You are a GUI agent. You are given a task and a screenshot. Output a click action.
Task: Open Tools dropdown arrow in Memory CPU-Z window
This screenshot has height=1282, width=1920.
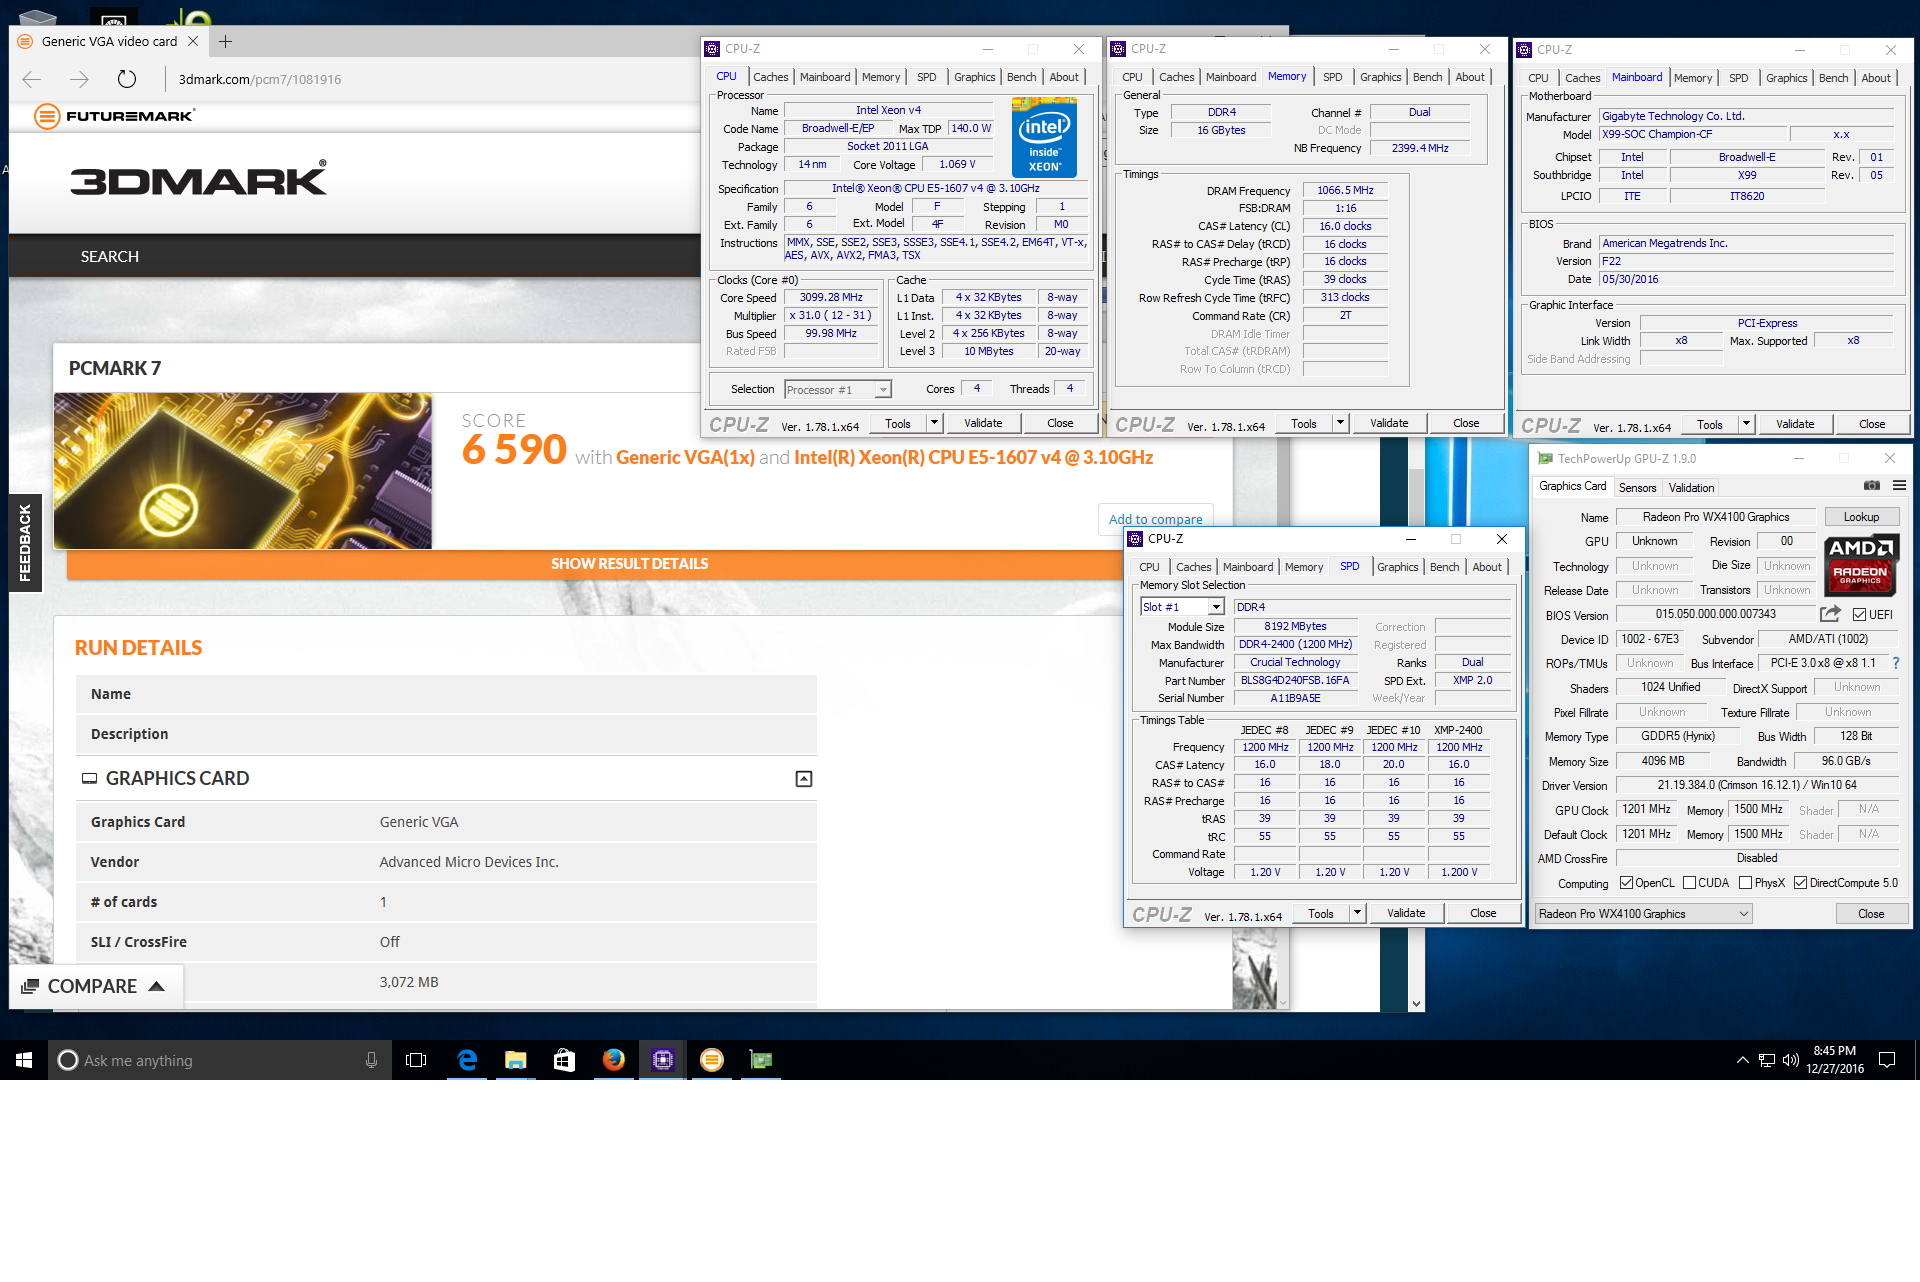1340,423
